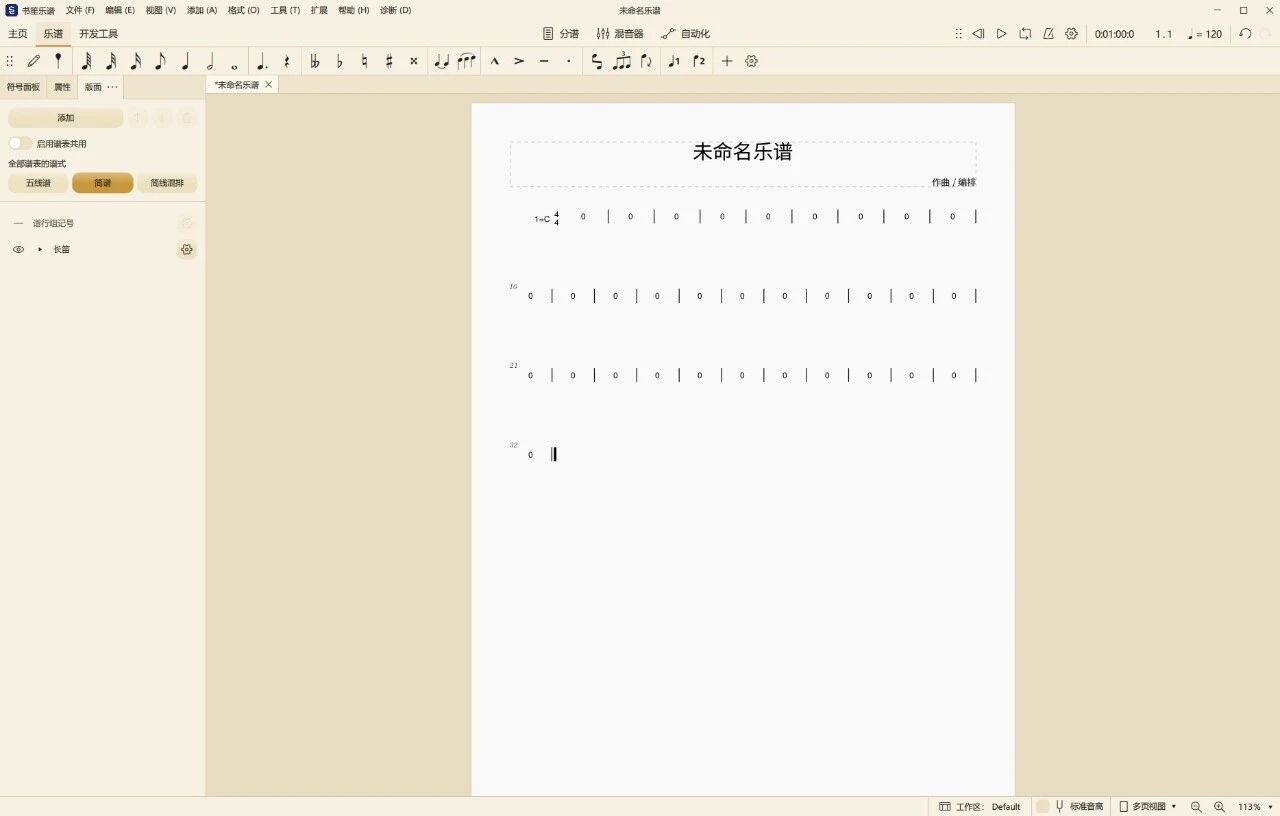Click the 自动化 button

click(x=686, y=34)
